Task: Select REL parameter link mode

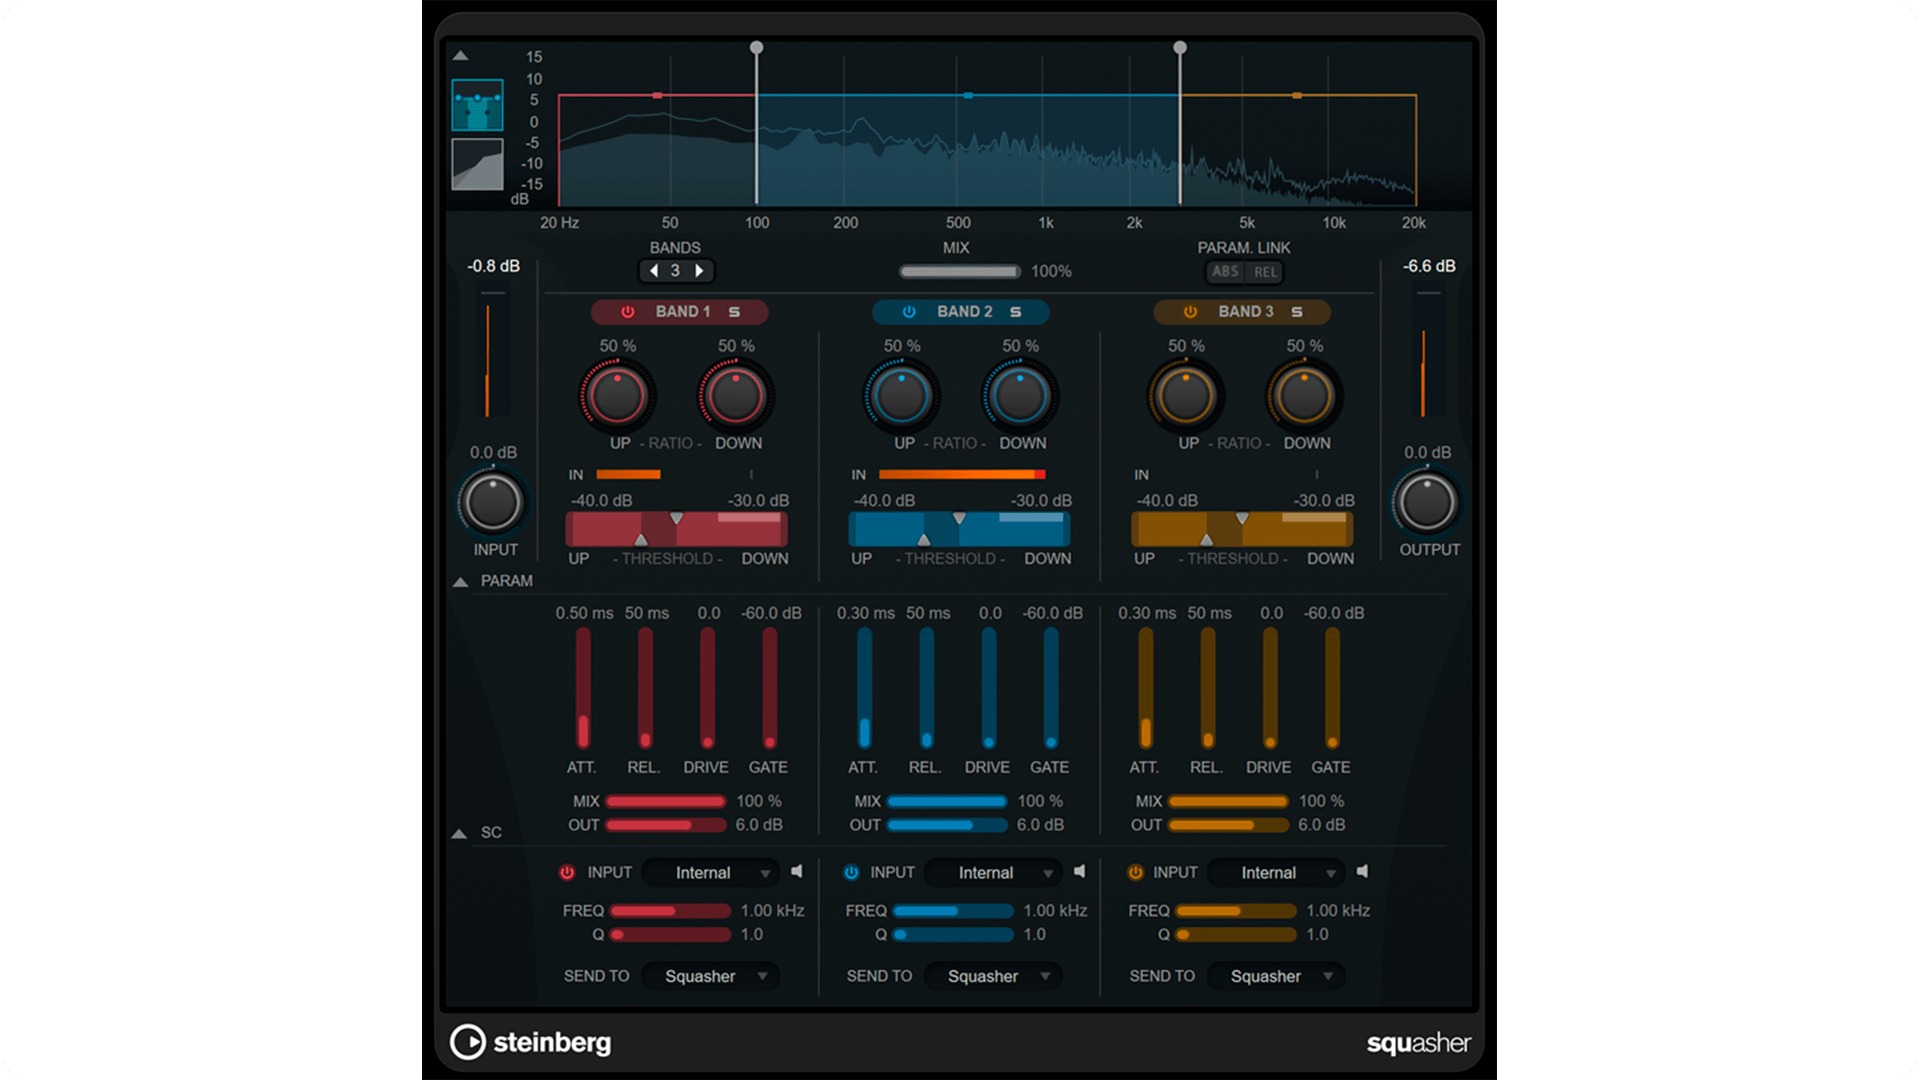Action: click(1265, 272)
